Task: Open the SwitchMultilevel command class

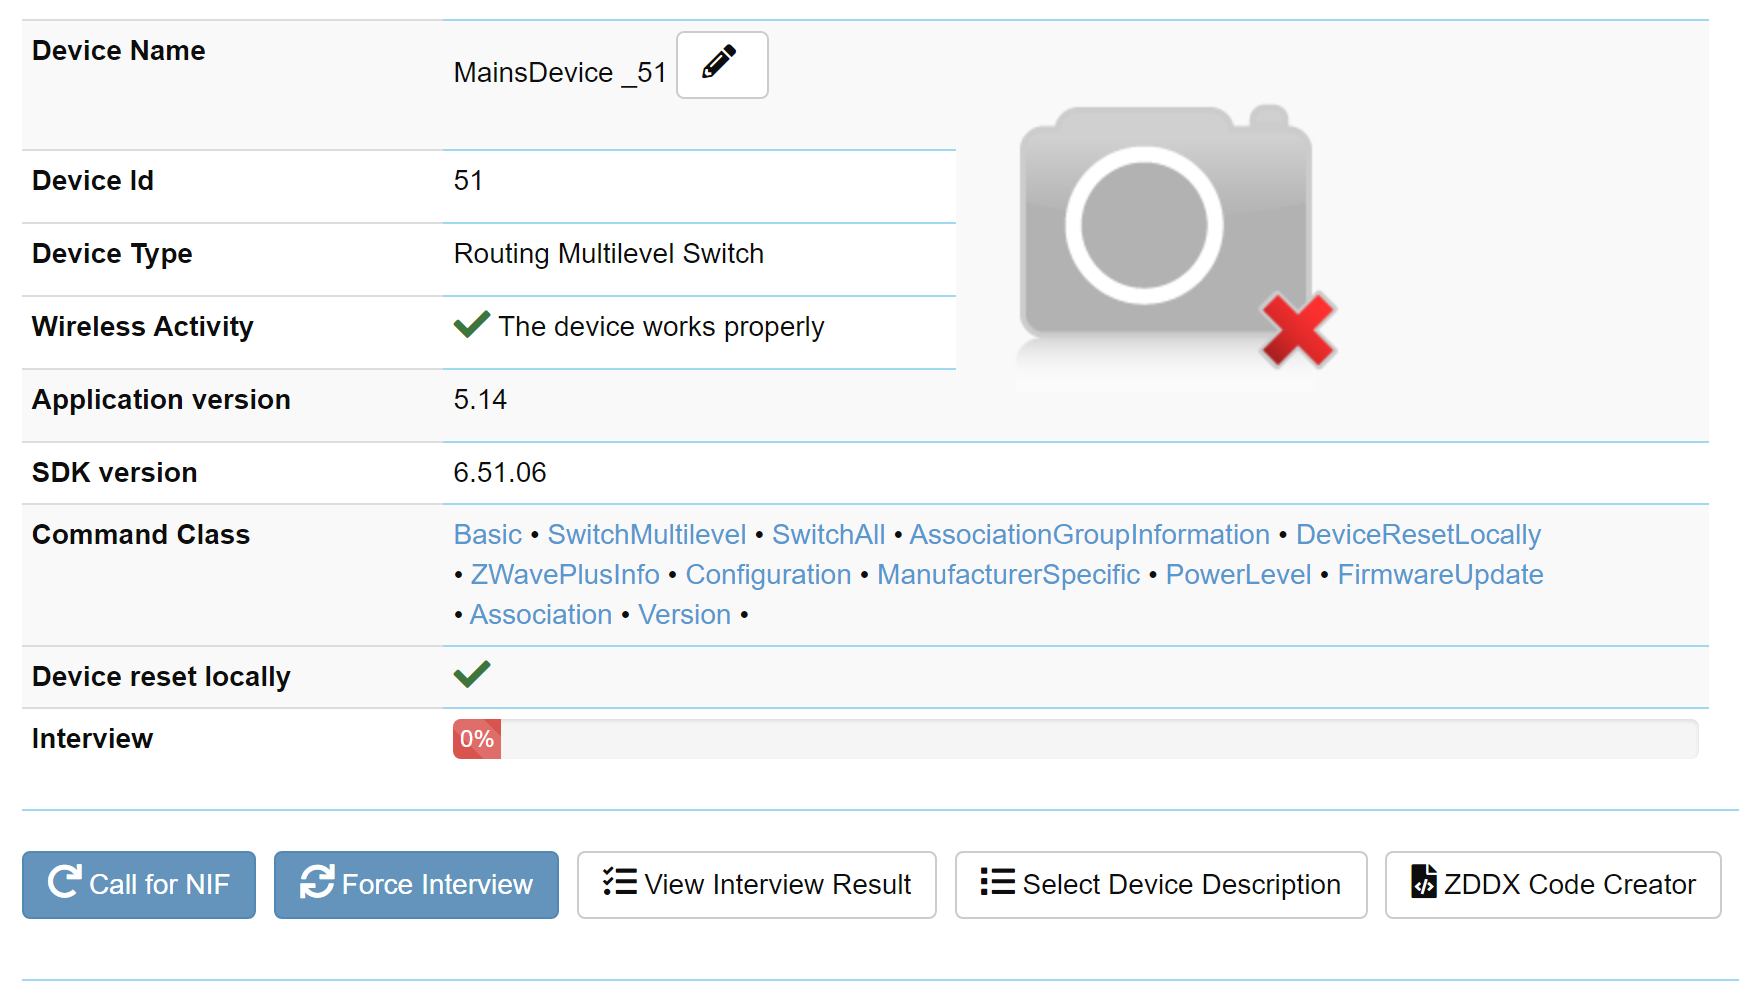Action: (x=647, y=535)
